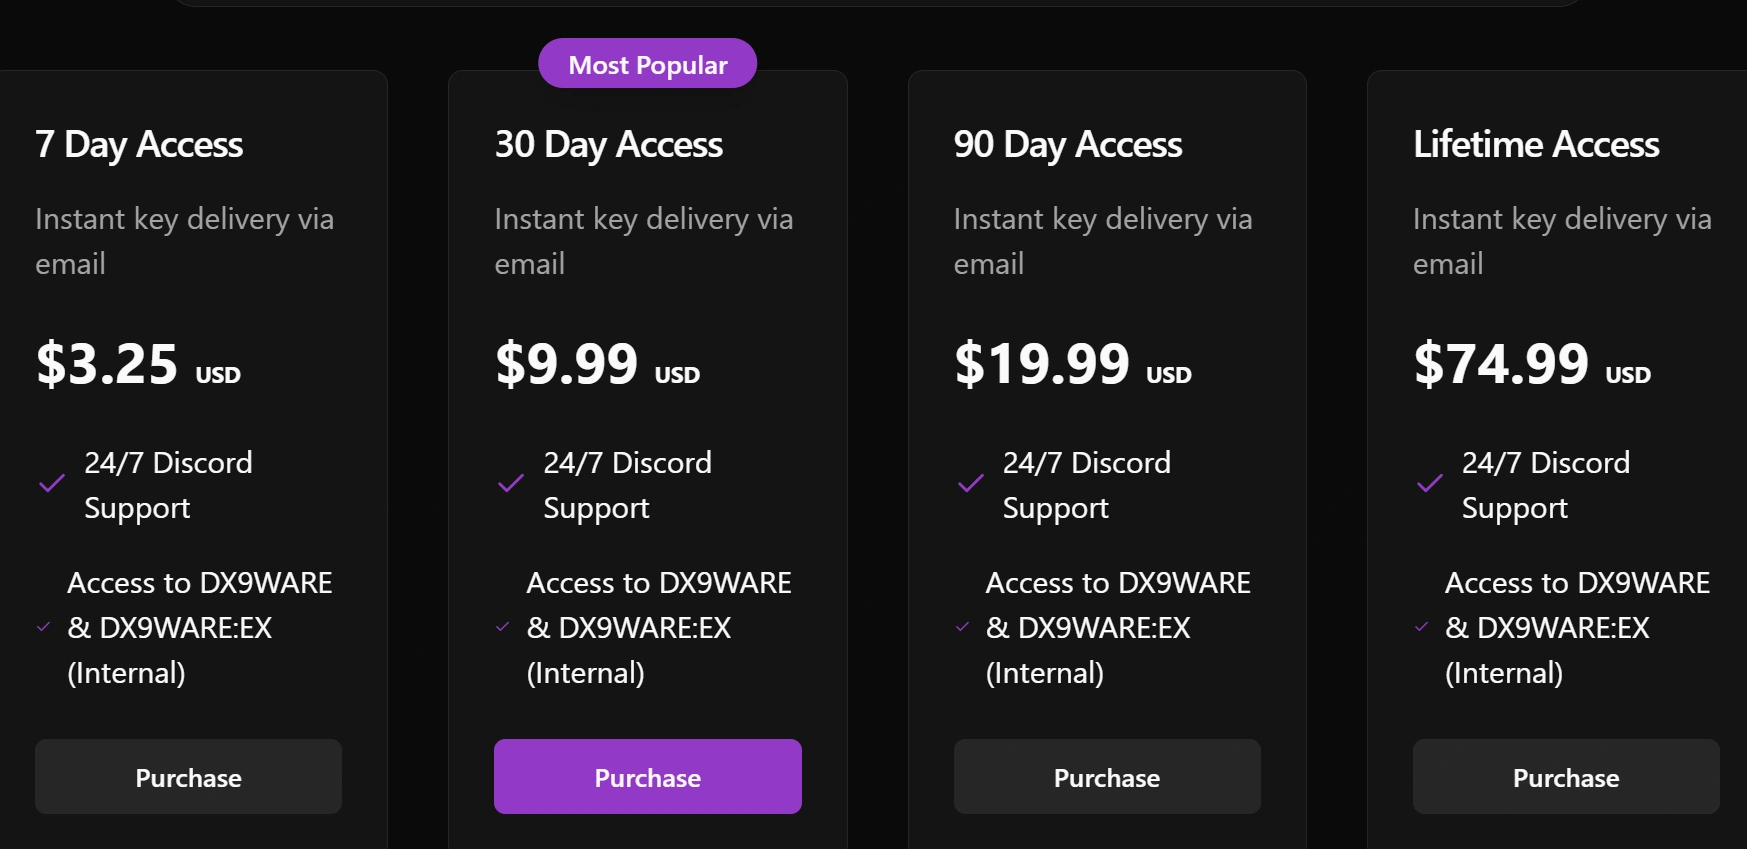Click small checkmark next to 7 Day DX9WARE access
This screenshot has width=1747, height=849.
(43, 627)
